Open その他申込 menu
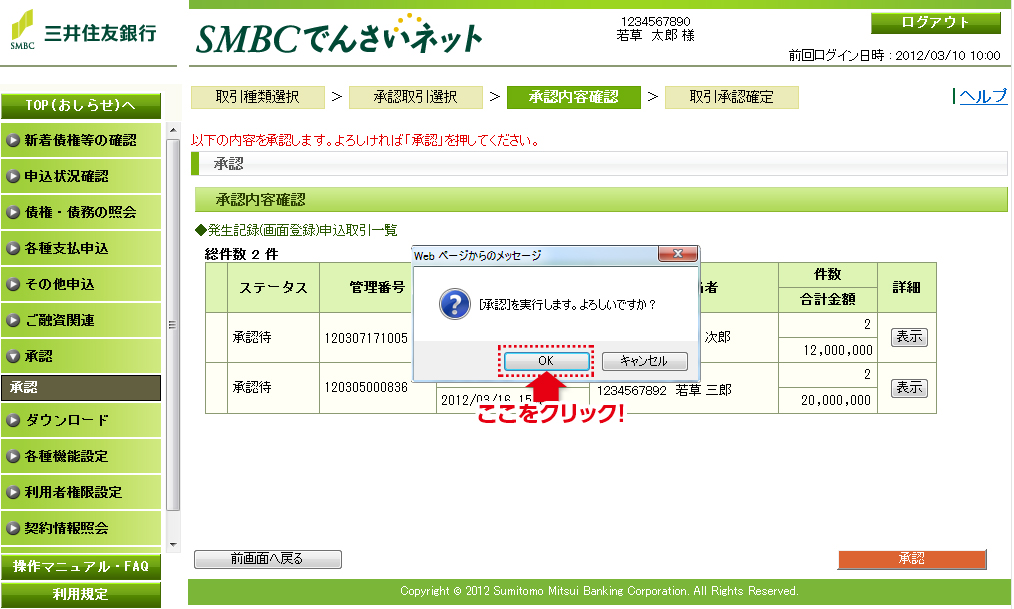This screenshot has height=609, width=1014. (81, 284)
